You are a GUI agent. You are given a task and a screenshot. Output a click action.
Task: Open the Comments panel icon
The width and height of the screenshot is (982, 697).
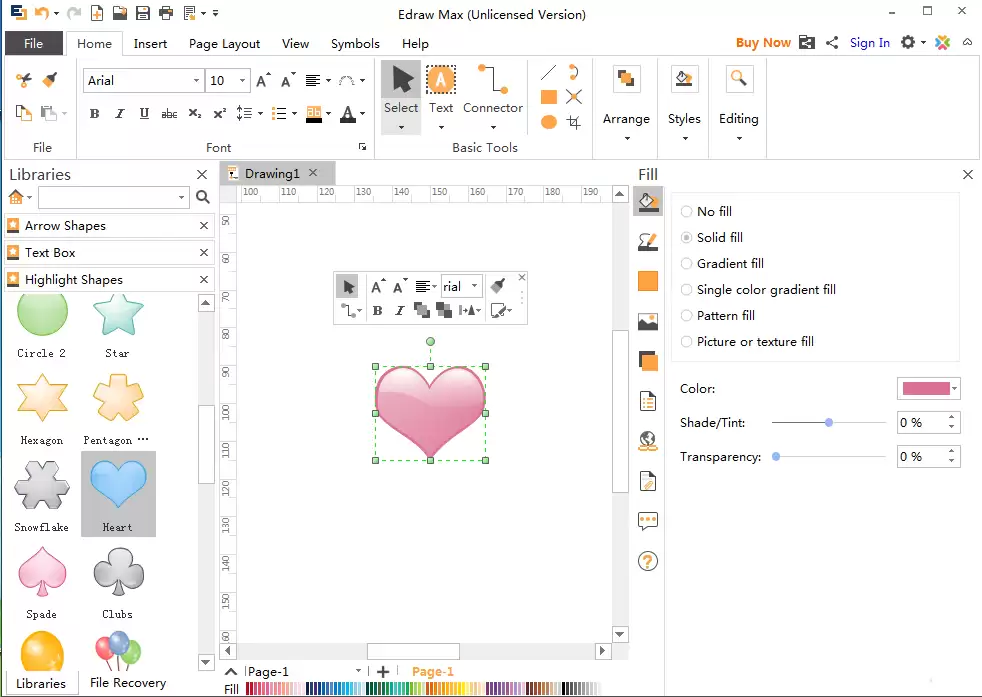tap(648, 520)
